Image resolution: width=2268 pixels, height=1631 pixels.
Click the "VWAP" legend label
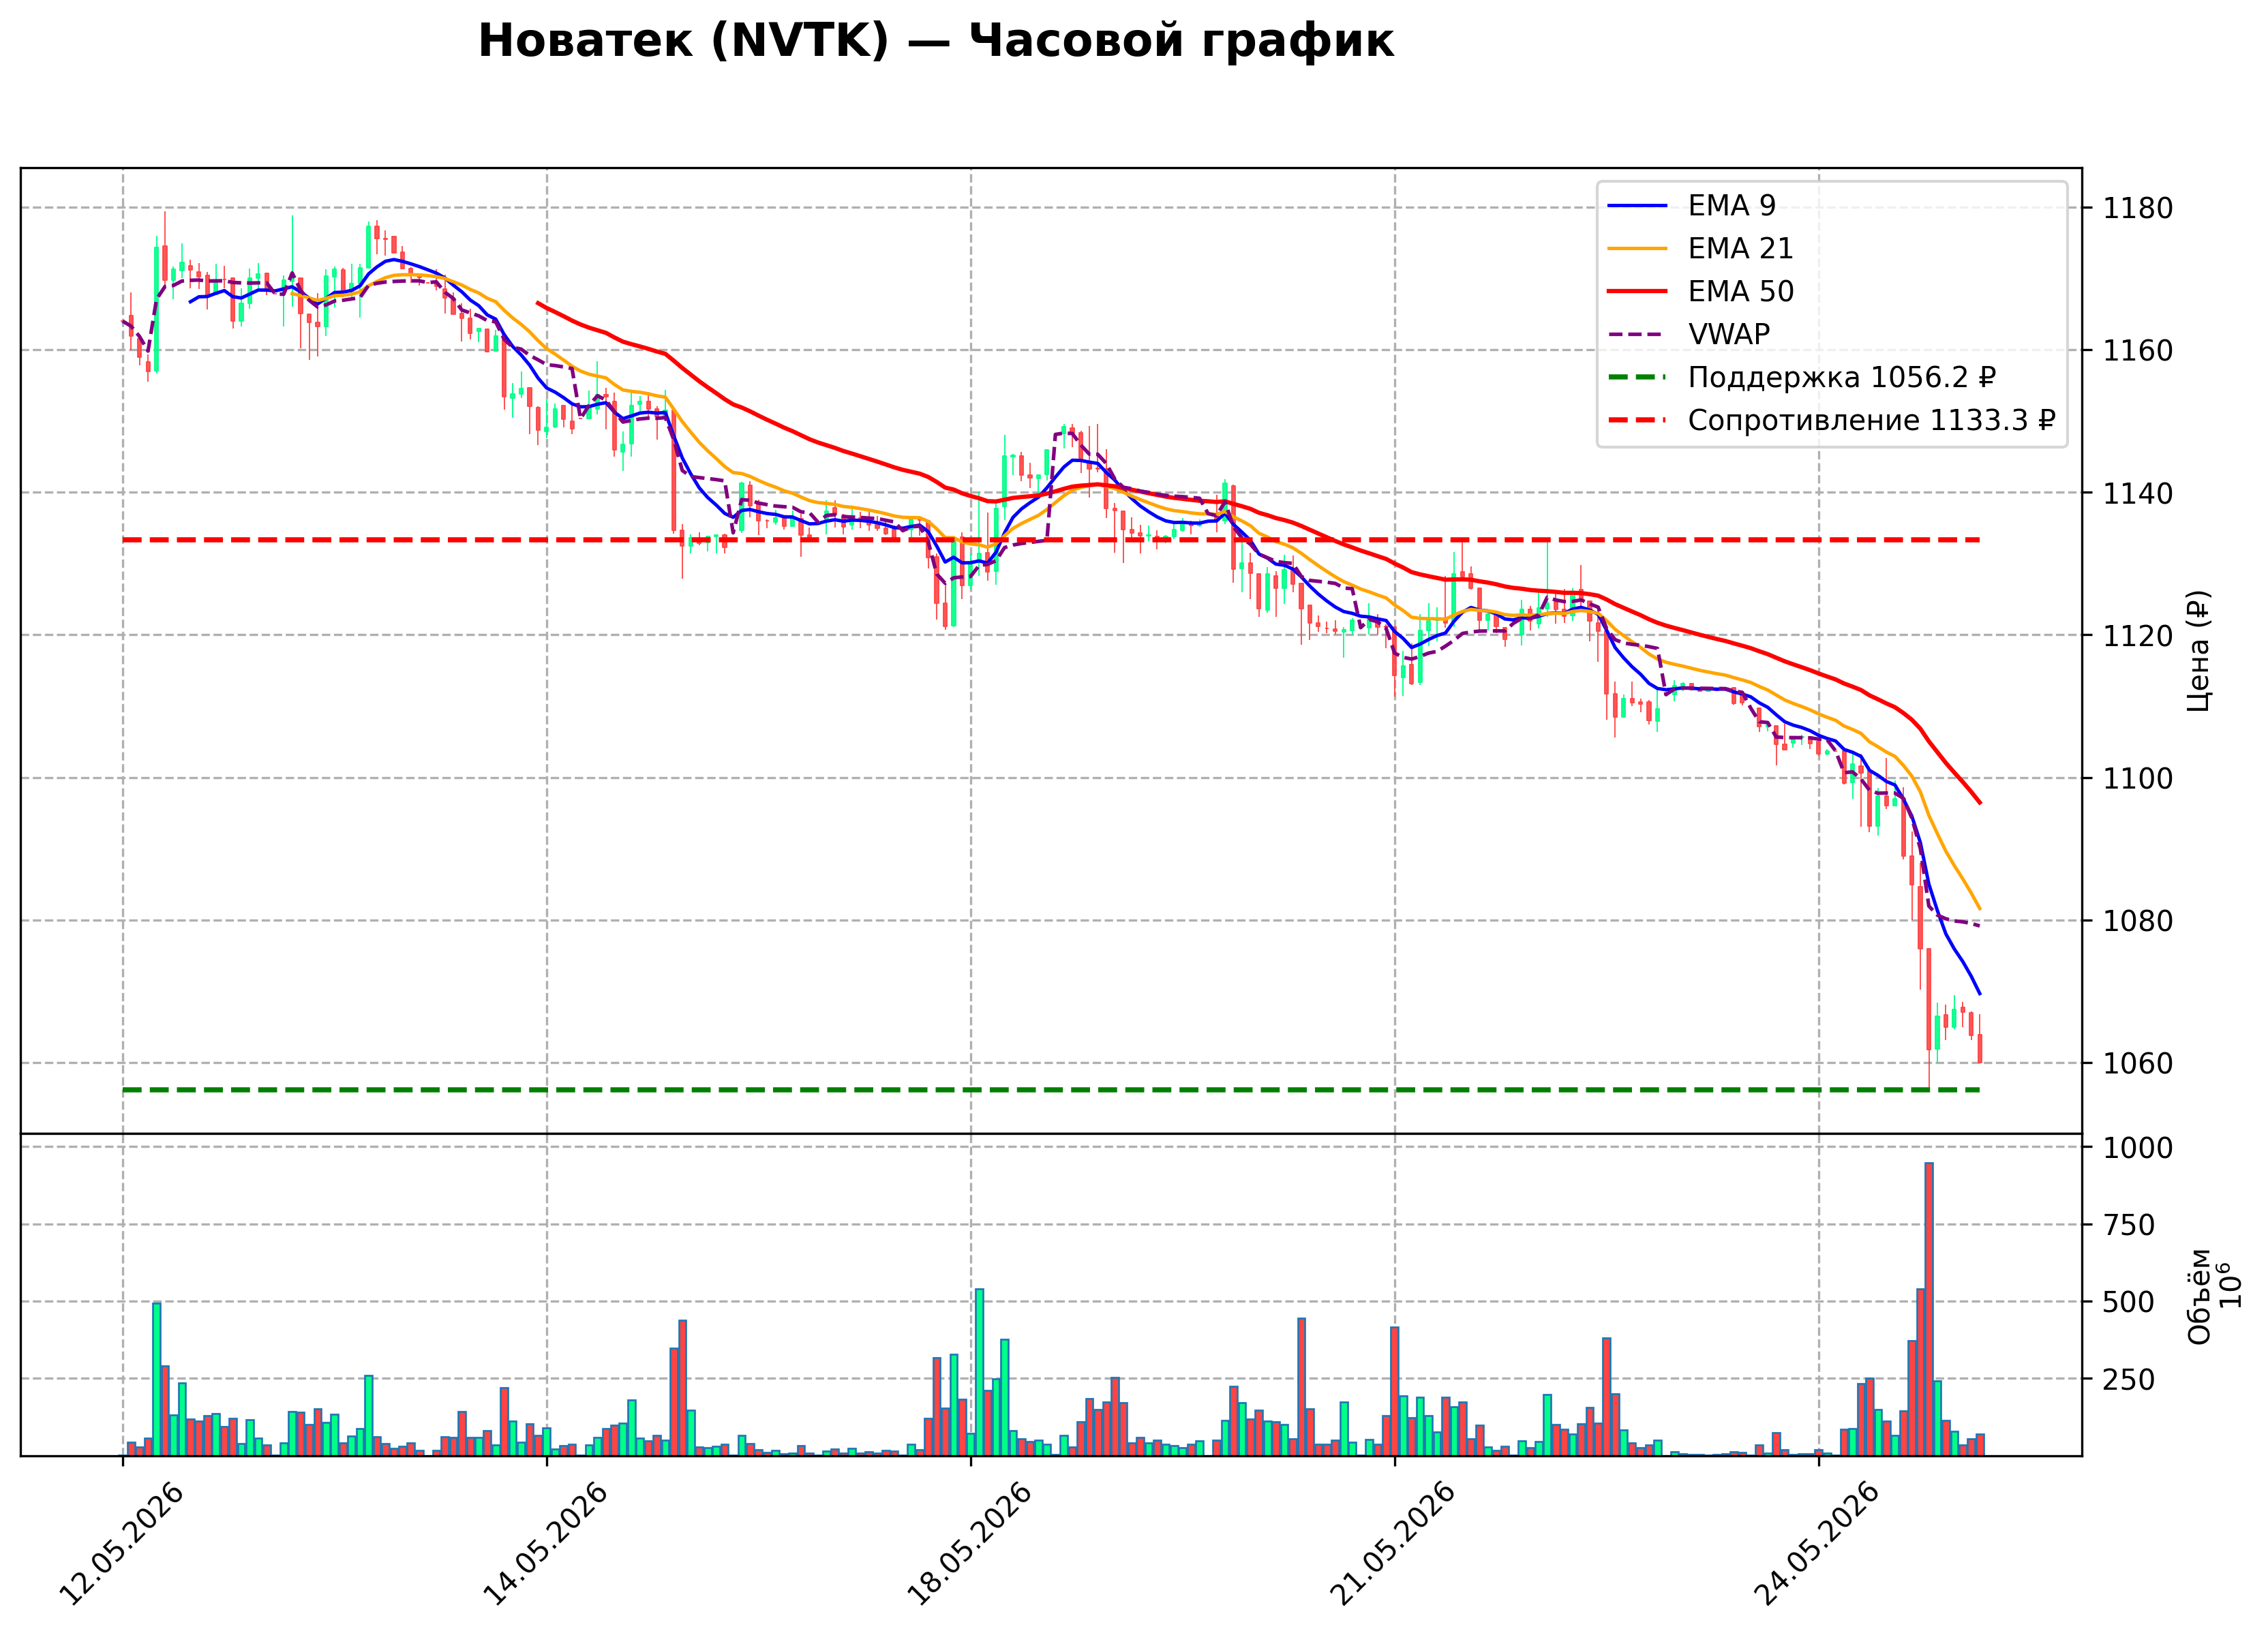coord(1729,335)
